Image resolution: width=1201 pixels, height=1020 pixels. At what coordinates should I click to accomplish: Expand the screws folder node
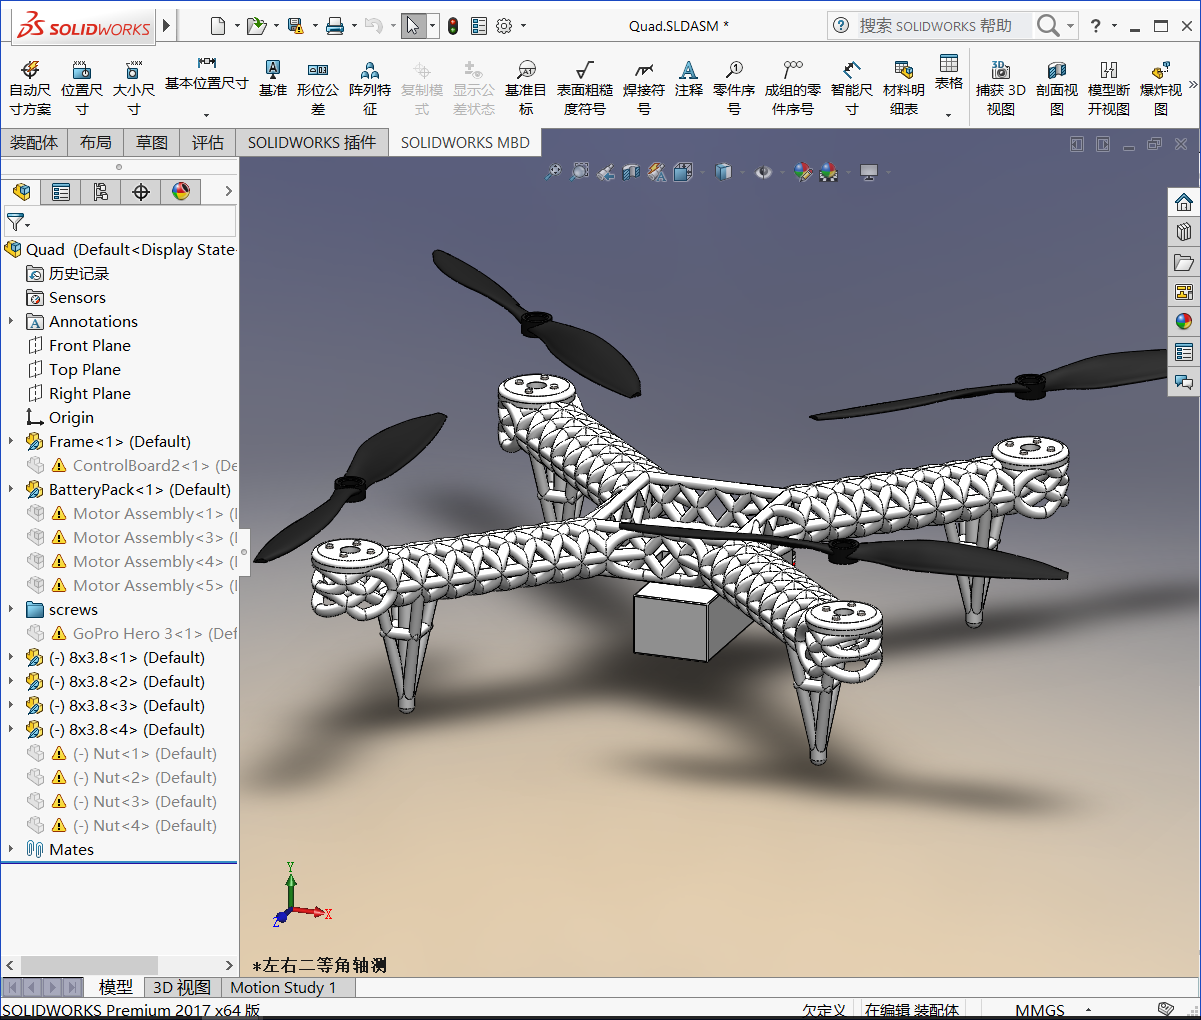pos(11,609)
